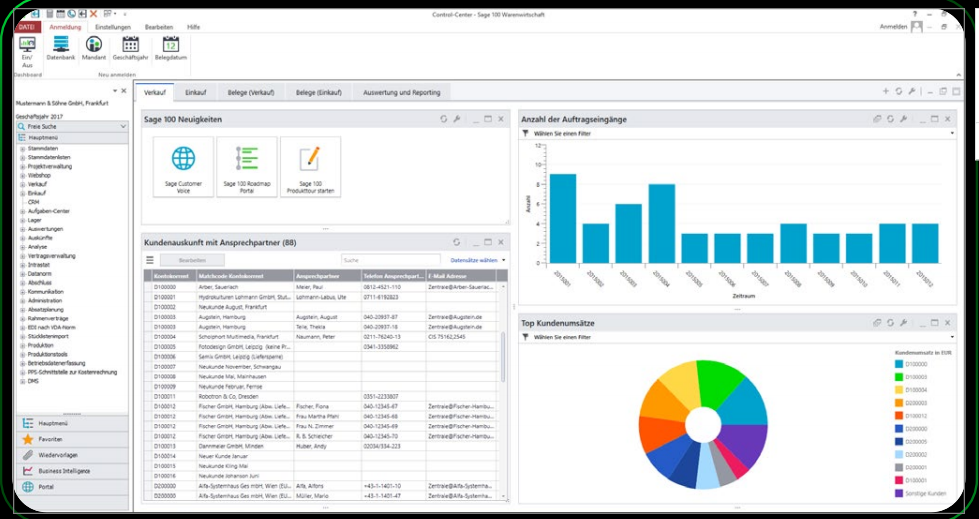Open the Datensätze wählen dropdown

[x=478, y=260]
